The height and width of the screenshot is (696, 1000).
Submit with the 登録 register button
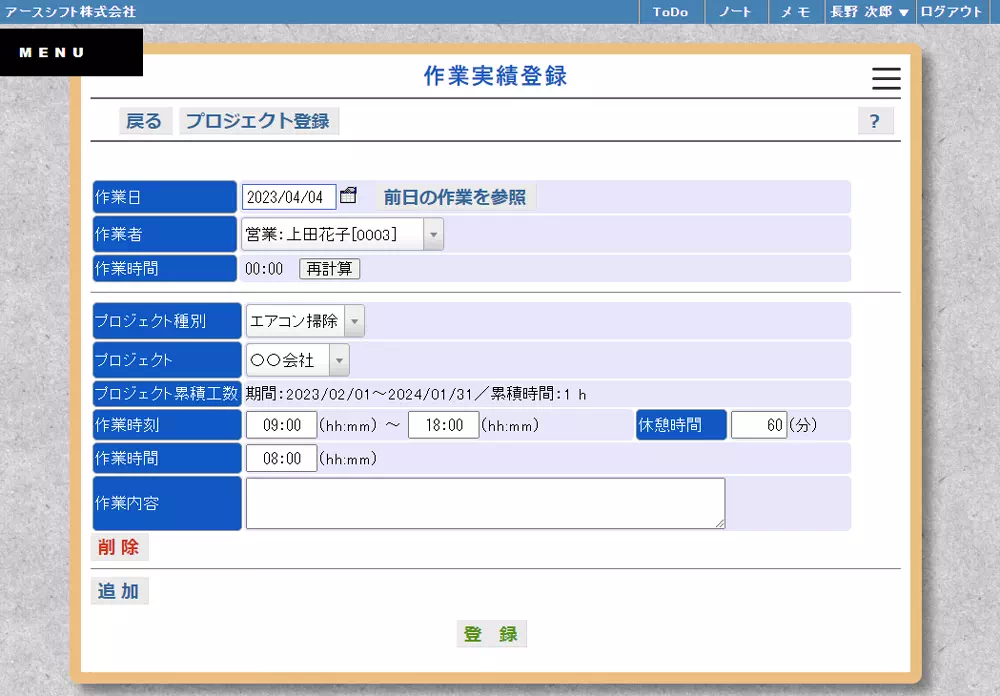click(x=492, y=633)
